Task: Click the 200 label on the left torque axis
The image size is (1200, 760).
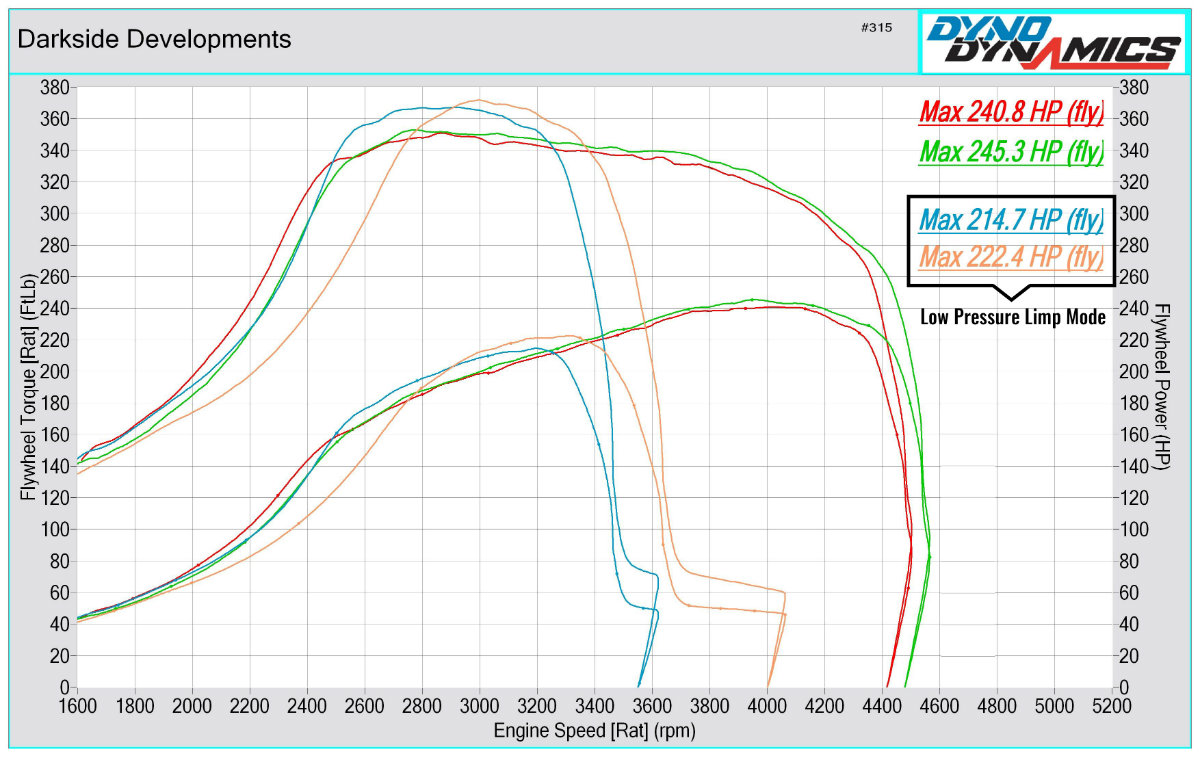Action: coord(53,371)
